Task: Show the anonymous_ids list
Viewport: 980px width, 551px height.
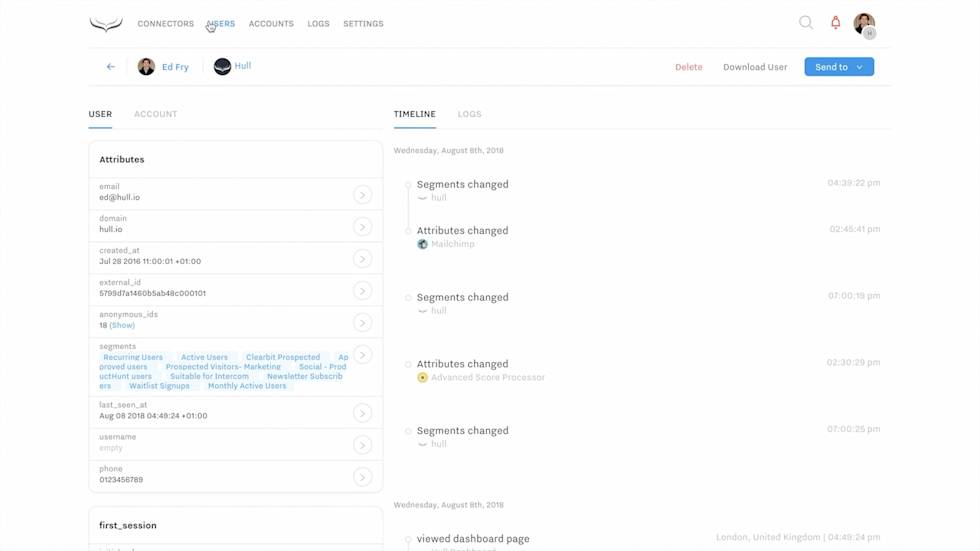Action: pyautogui.click(x=122, y=325)
